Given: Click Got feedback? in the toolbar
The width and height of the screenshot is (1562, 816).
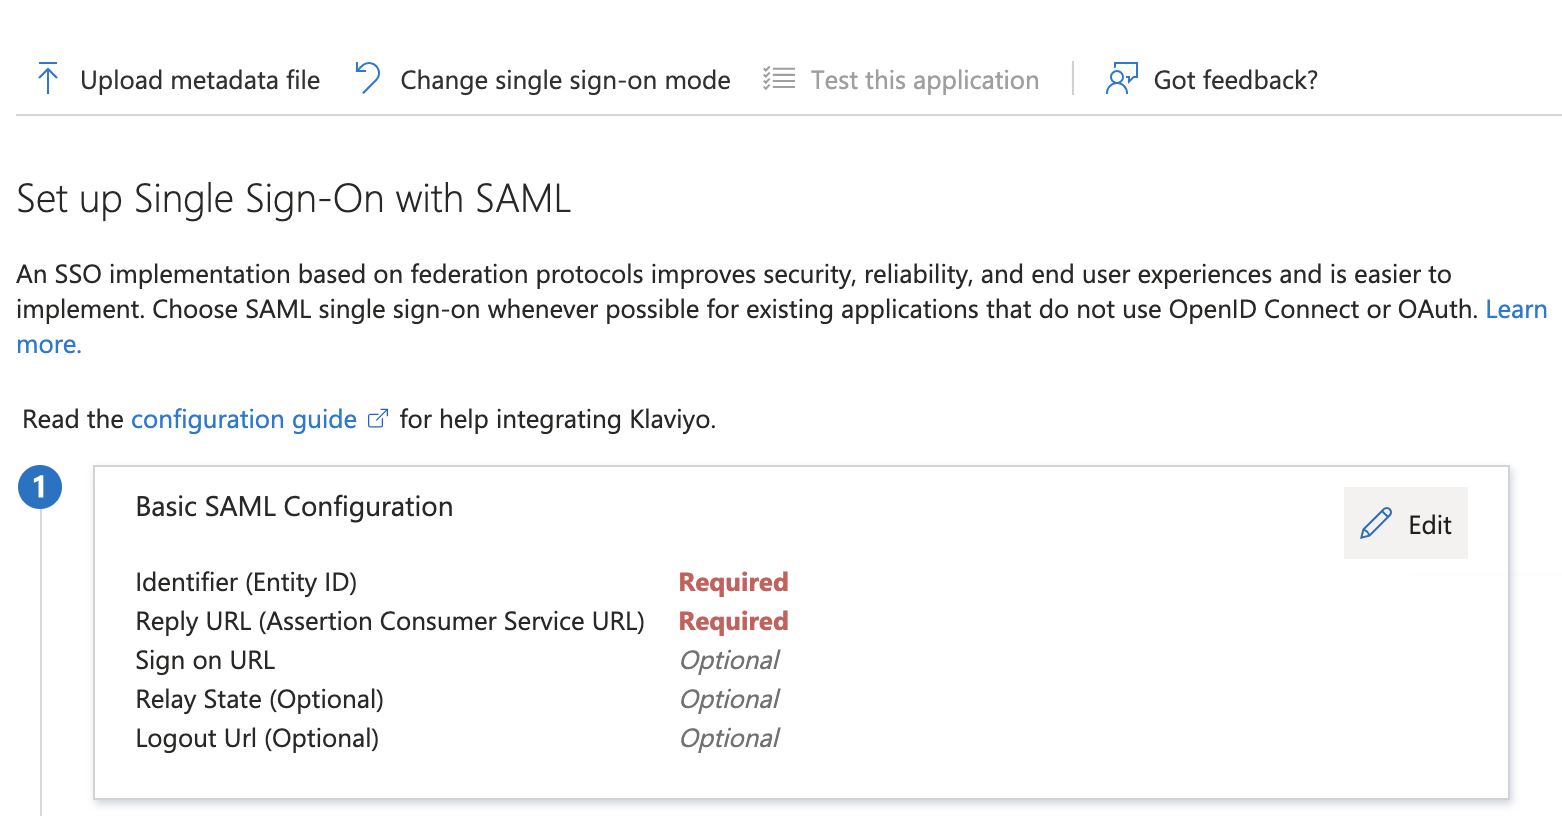Looking at the screenshot, I should [1236, 79].
